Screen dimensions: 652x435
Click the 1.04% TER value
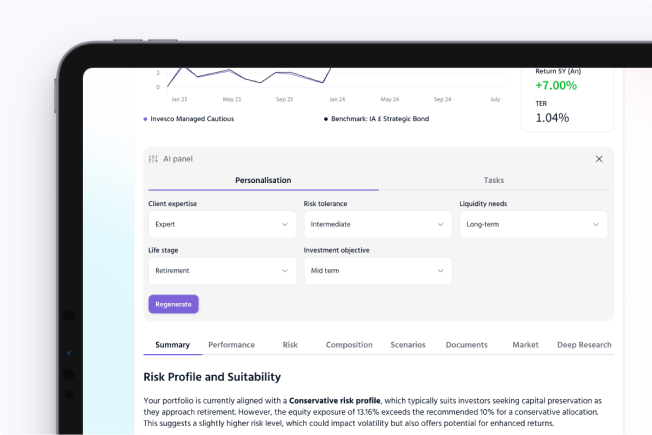point(552,118)
